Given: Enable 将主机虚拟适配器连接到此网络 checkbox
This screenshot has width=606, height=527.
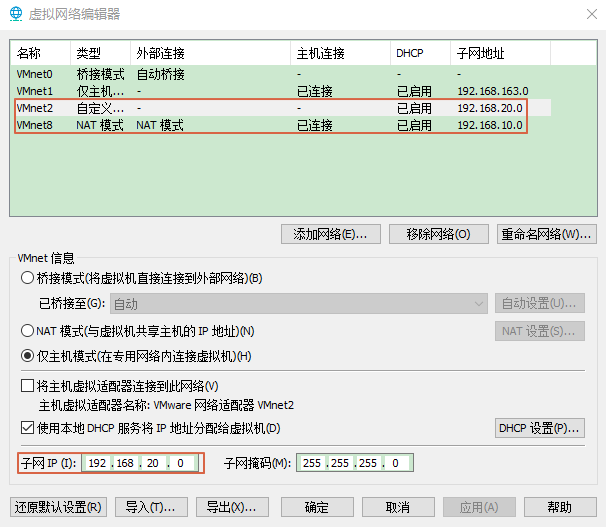Looking at the screenshot, I should [x=27, y=386].
